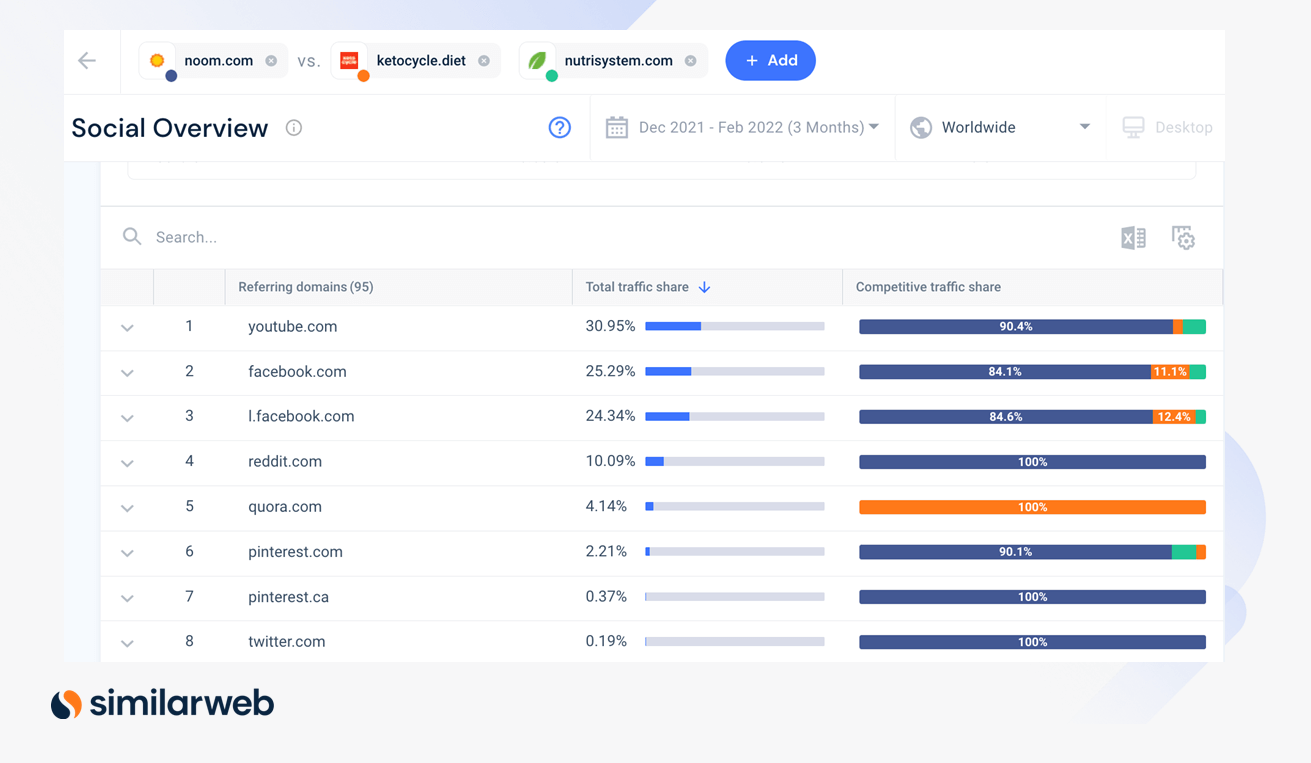The height and width of the screenshot is (763, 1311).
Task: Open the reddit.com referring domain link
Action: click(285, 461)
